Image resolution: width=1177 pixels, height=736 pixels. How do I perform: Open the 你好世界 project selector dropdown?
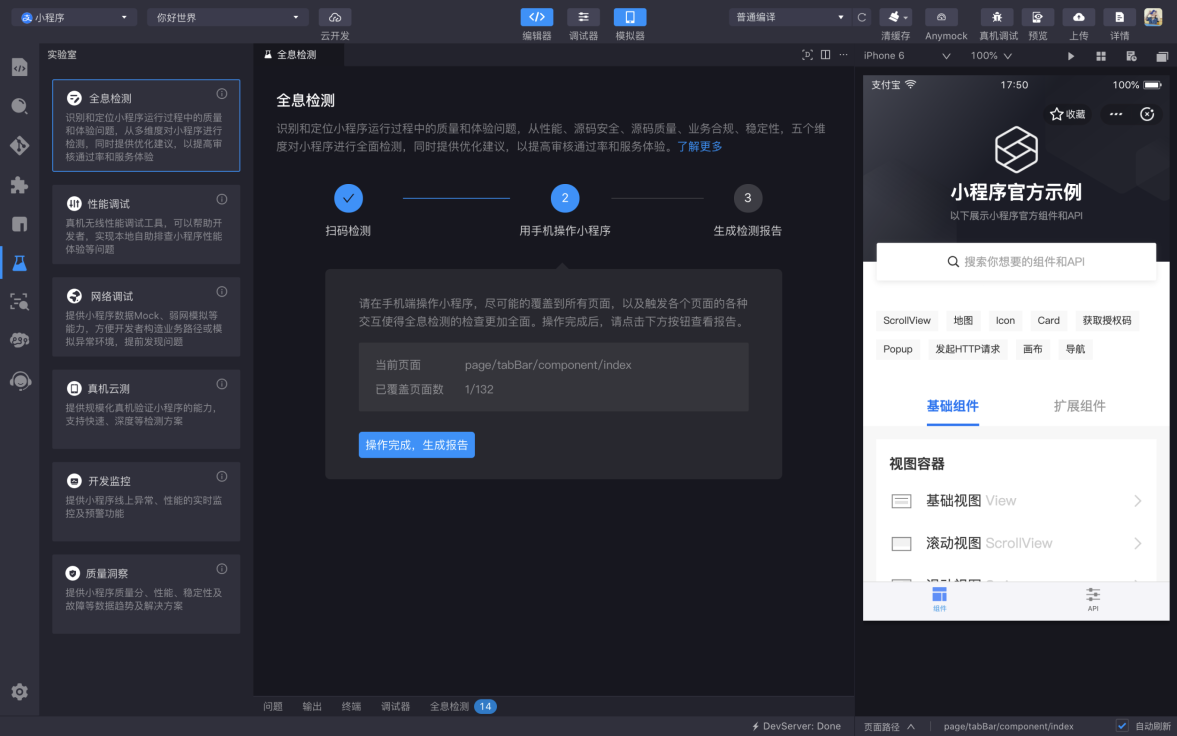(228, 17)
